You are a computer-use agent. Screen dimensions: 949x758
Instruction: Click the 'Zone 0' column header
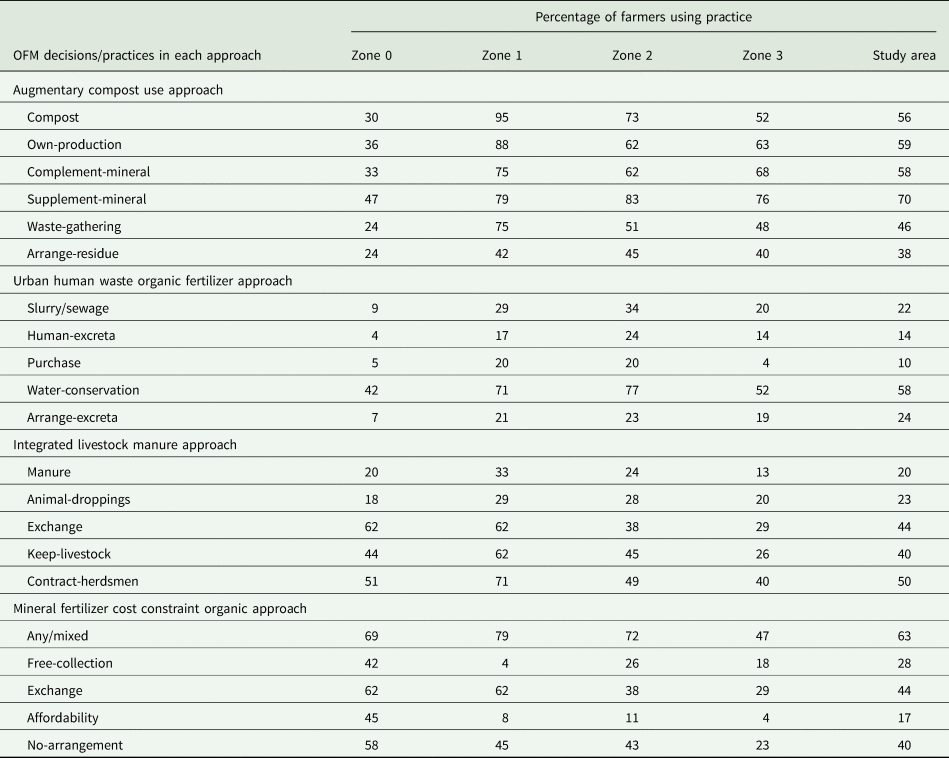[x=371, y=55]
